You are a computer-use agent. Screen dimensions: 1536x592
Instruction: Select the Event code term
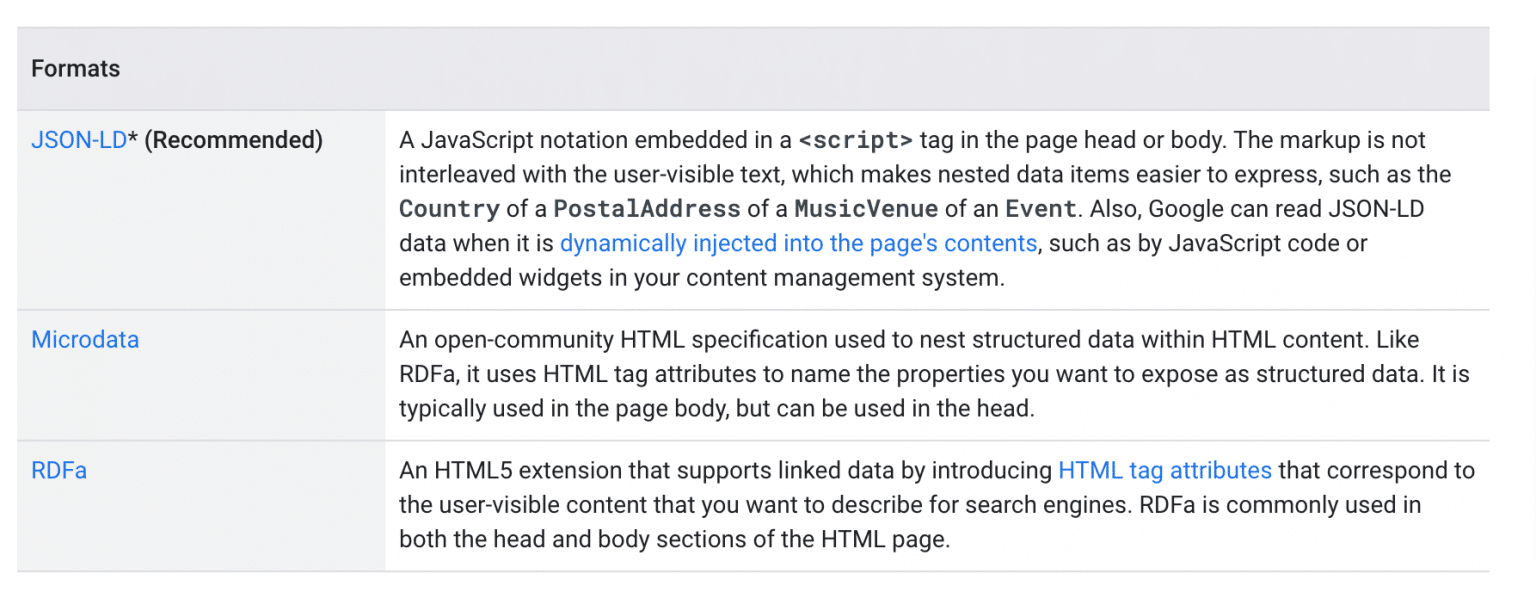[1040, 210]
